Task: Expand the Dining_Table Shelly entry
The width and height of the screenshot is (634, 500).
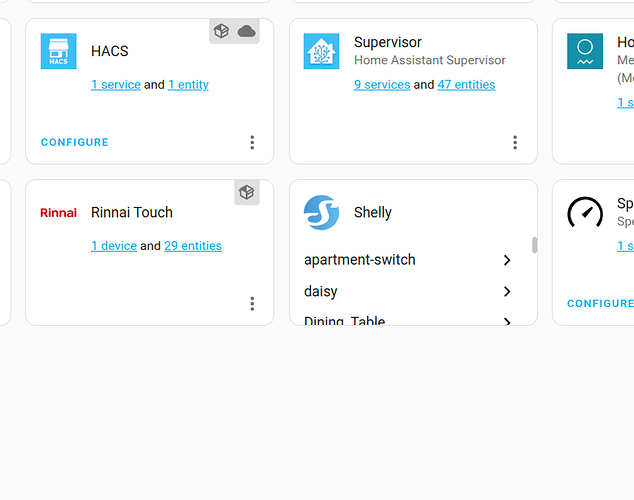Action: coord(507,321)
